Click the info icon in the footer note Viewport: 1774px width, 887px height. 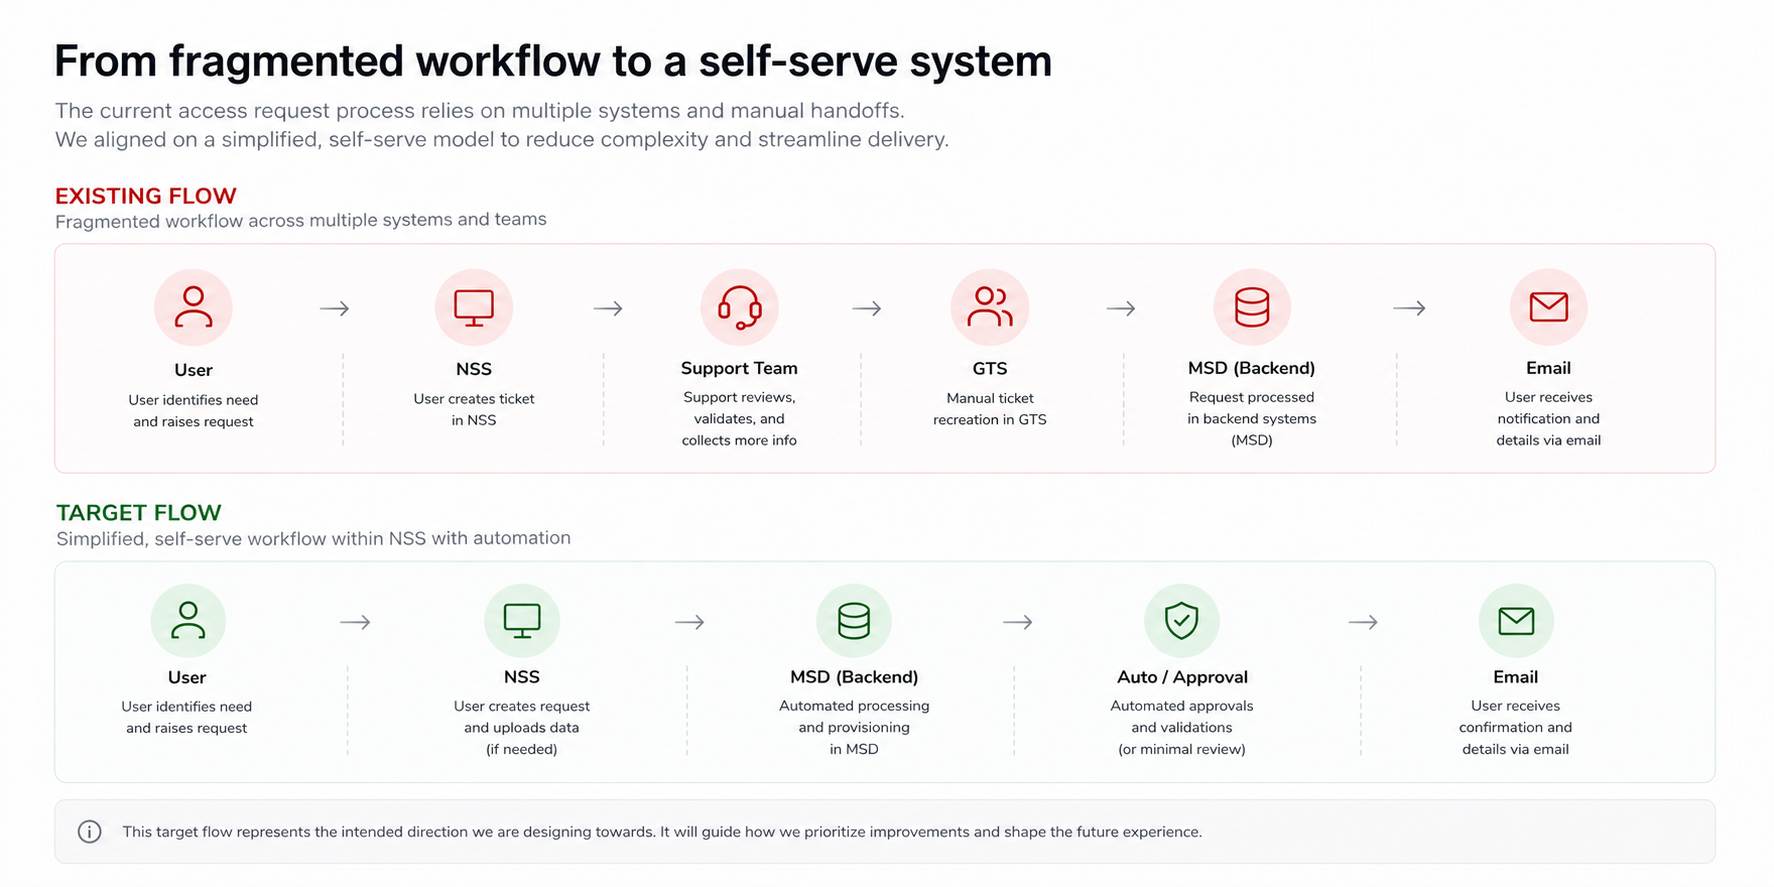[x=90, y=832]
